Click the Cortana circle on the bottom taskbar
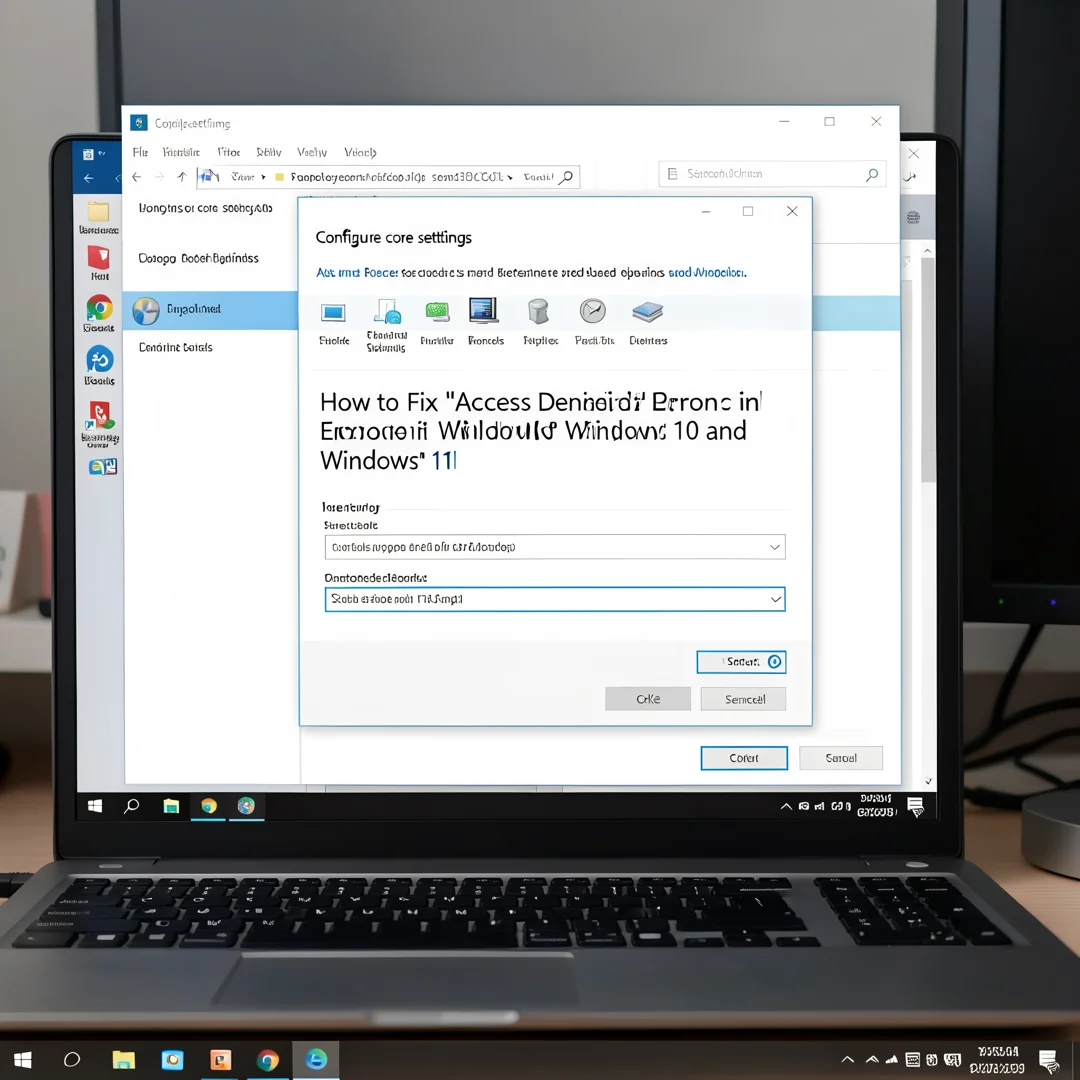This screenshot has width=1080, height=1080. click(x=72, y=1059)
